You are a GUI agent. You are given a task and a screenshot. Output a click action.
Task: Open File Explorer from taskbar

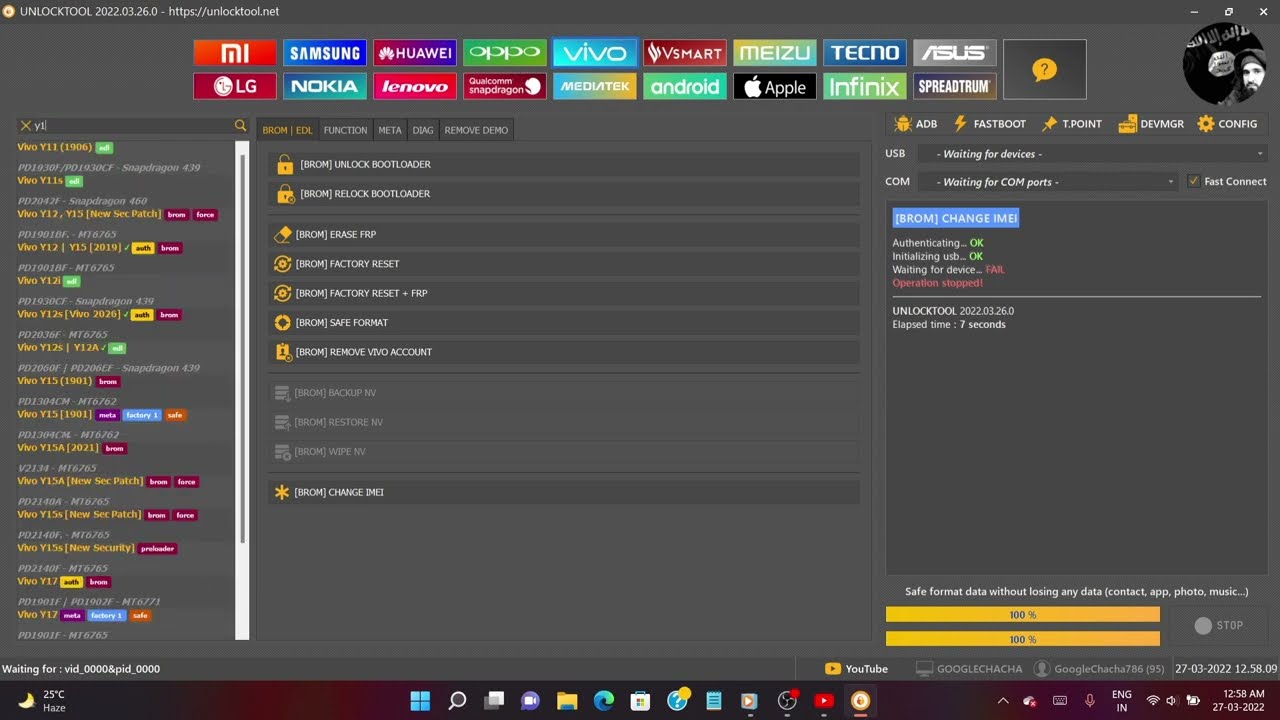tap(567, 700)
